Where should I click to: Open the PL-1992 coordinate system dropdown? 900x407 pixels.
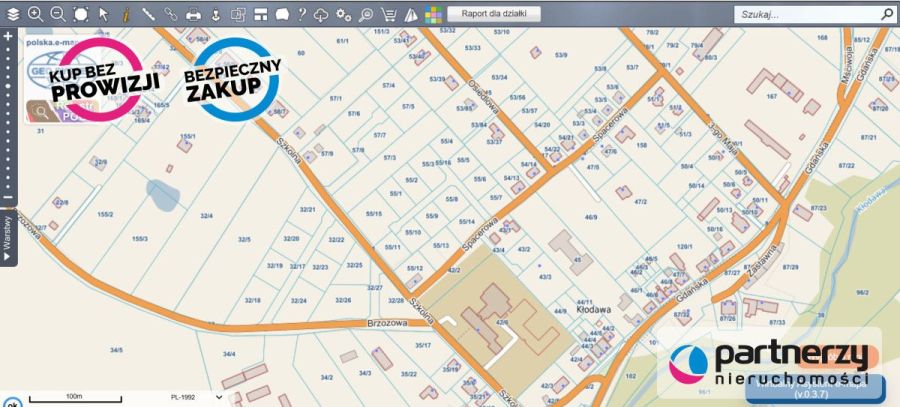point(196,397)
